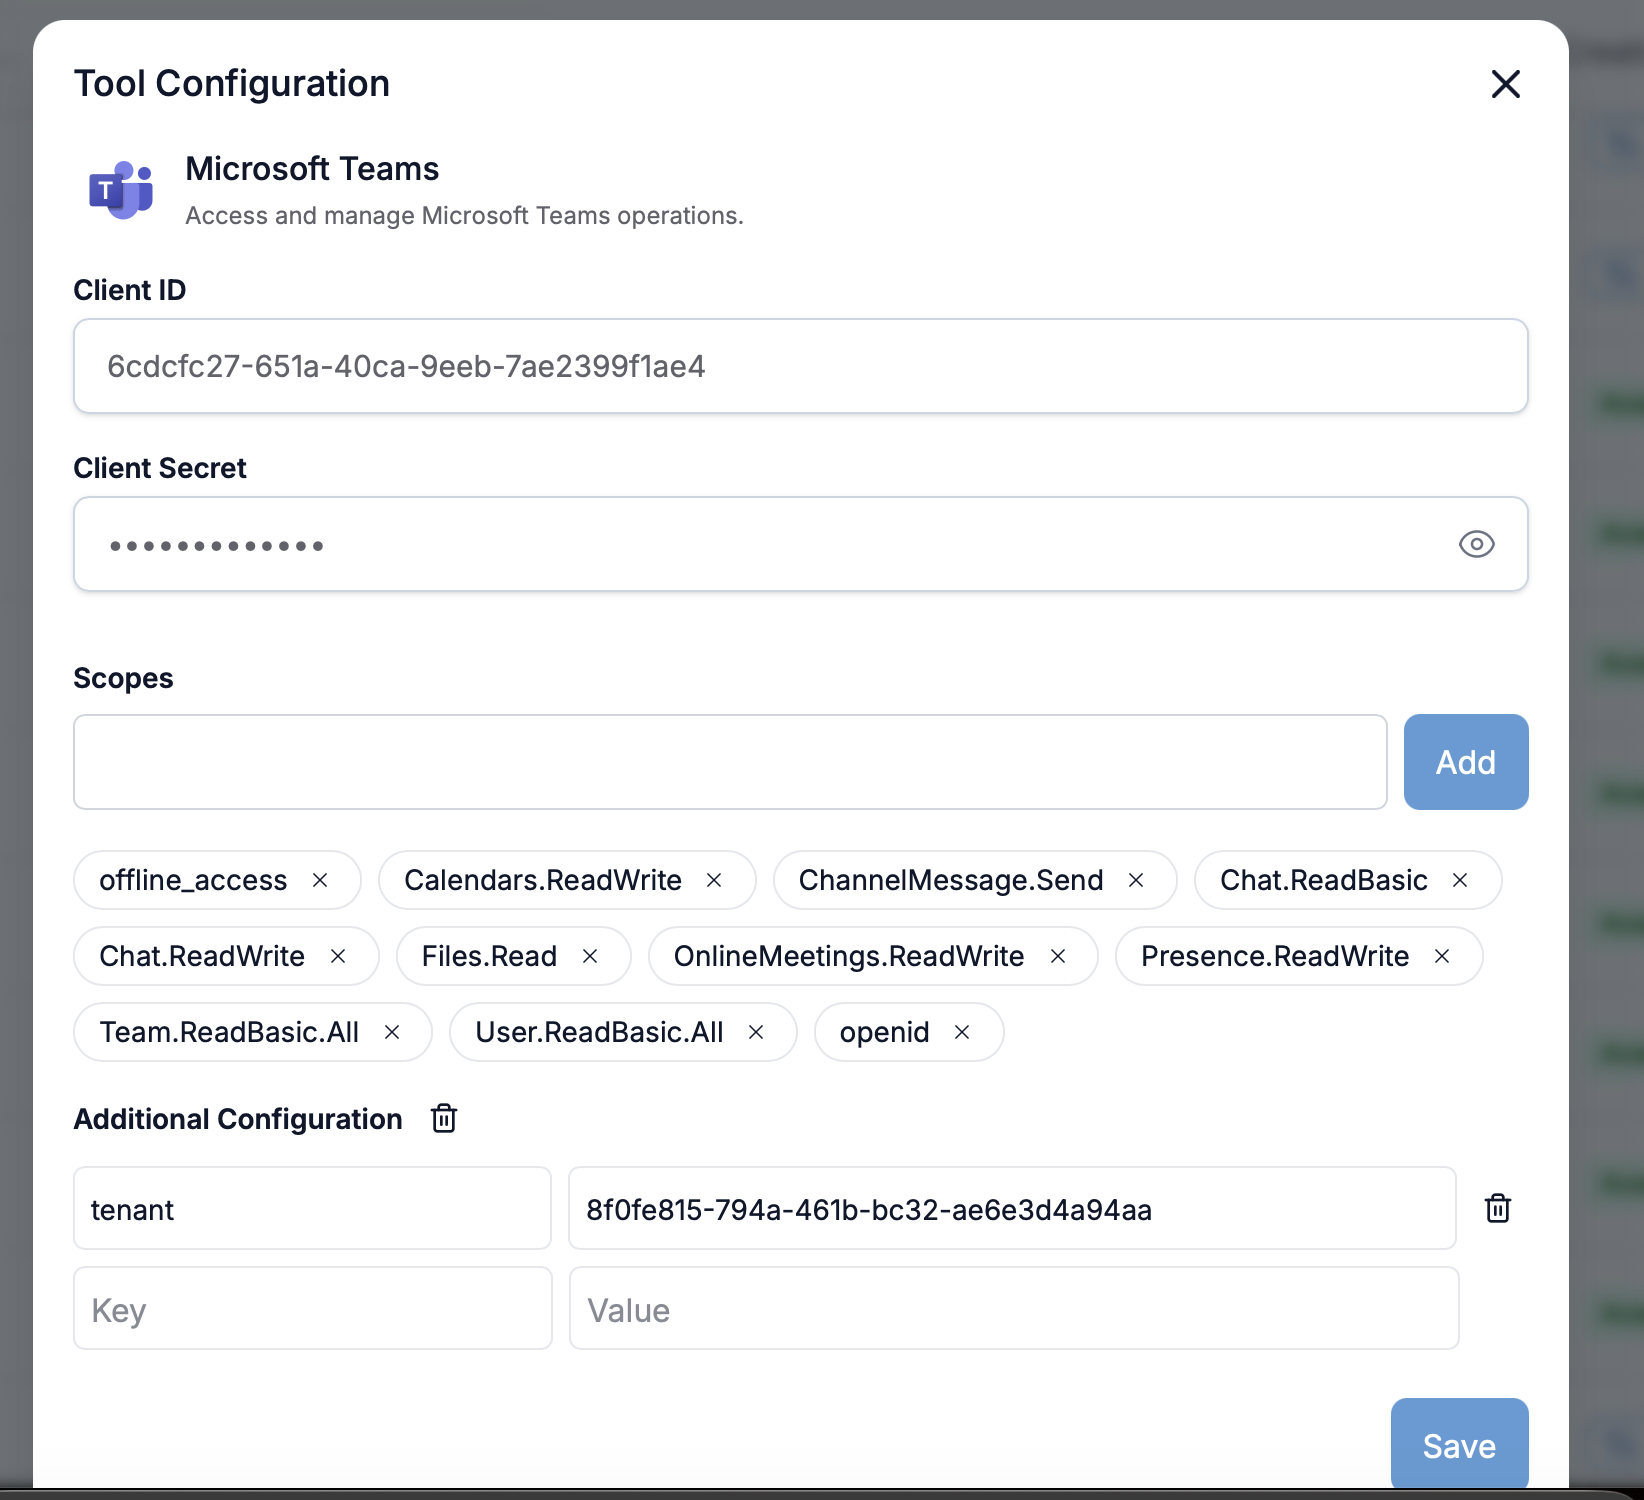Save the tool configuration
1644x1500 pixels.
point(1459,1444)
